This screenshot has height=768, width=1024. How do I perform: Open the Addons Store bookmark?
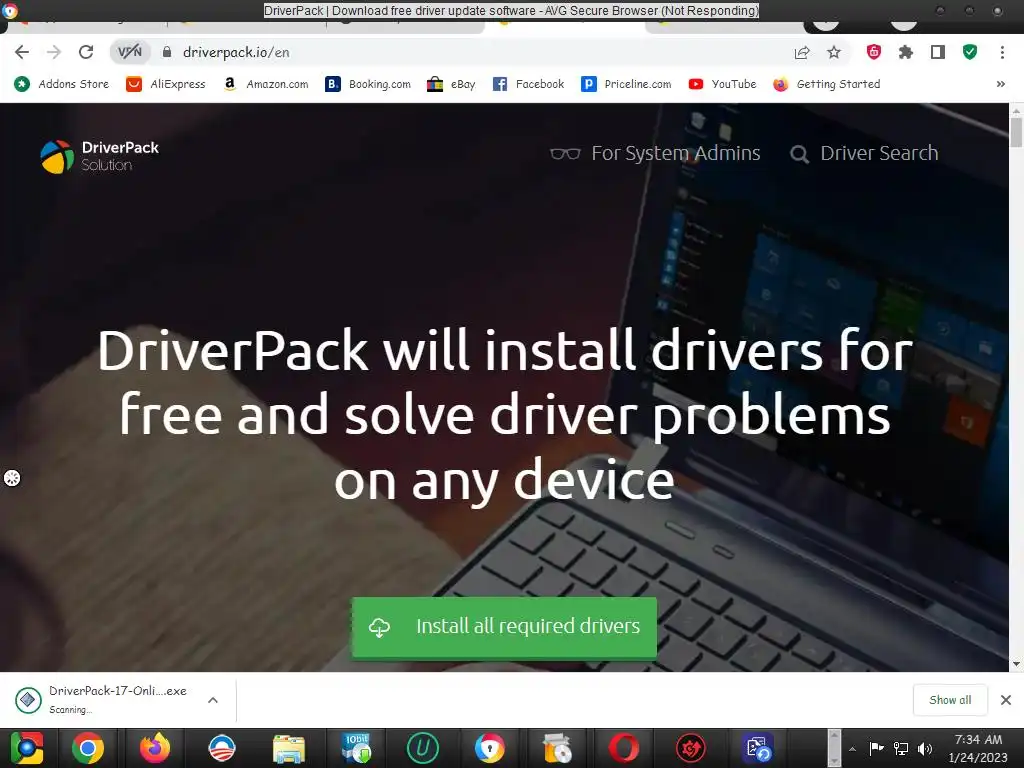pyautogui.click(x=61, y=84)
